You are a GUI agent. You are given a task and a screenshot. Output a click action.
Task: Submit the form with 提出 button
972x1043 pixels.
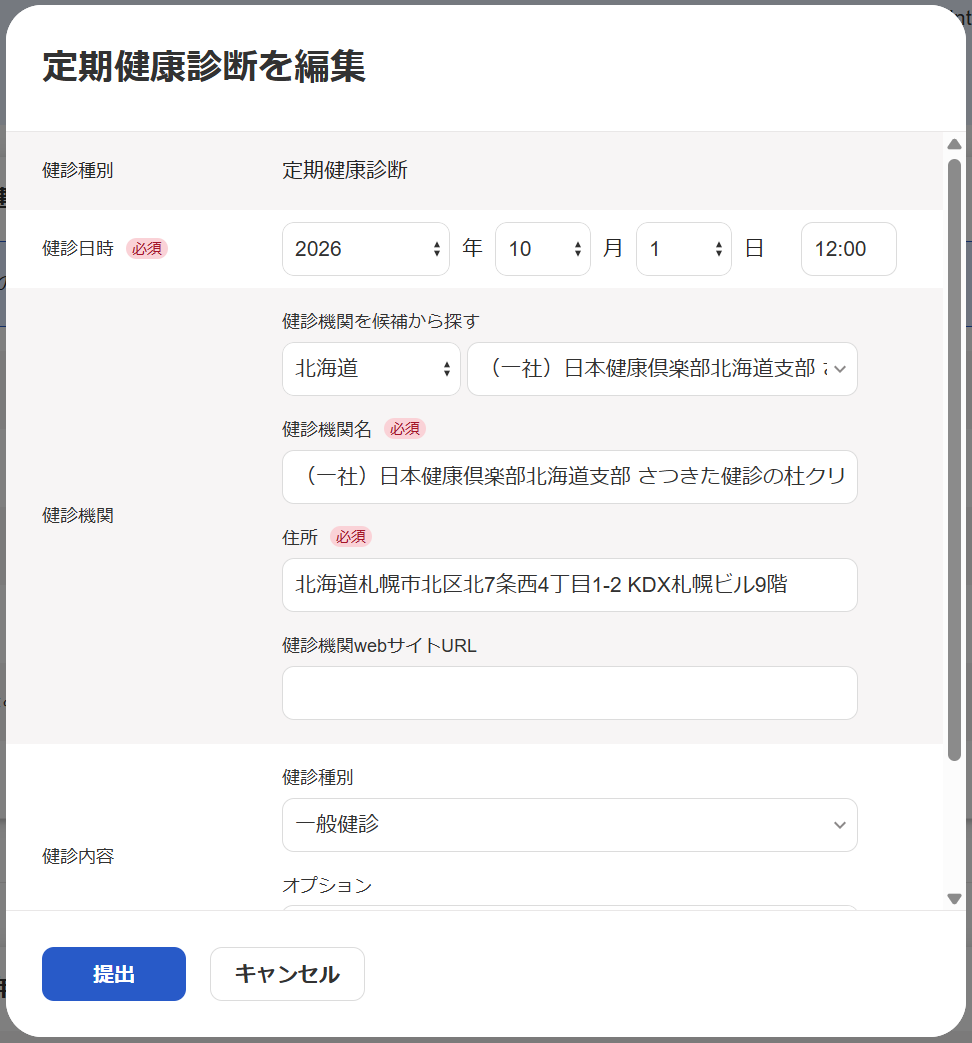pos(114,974)
